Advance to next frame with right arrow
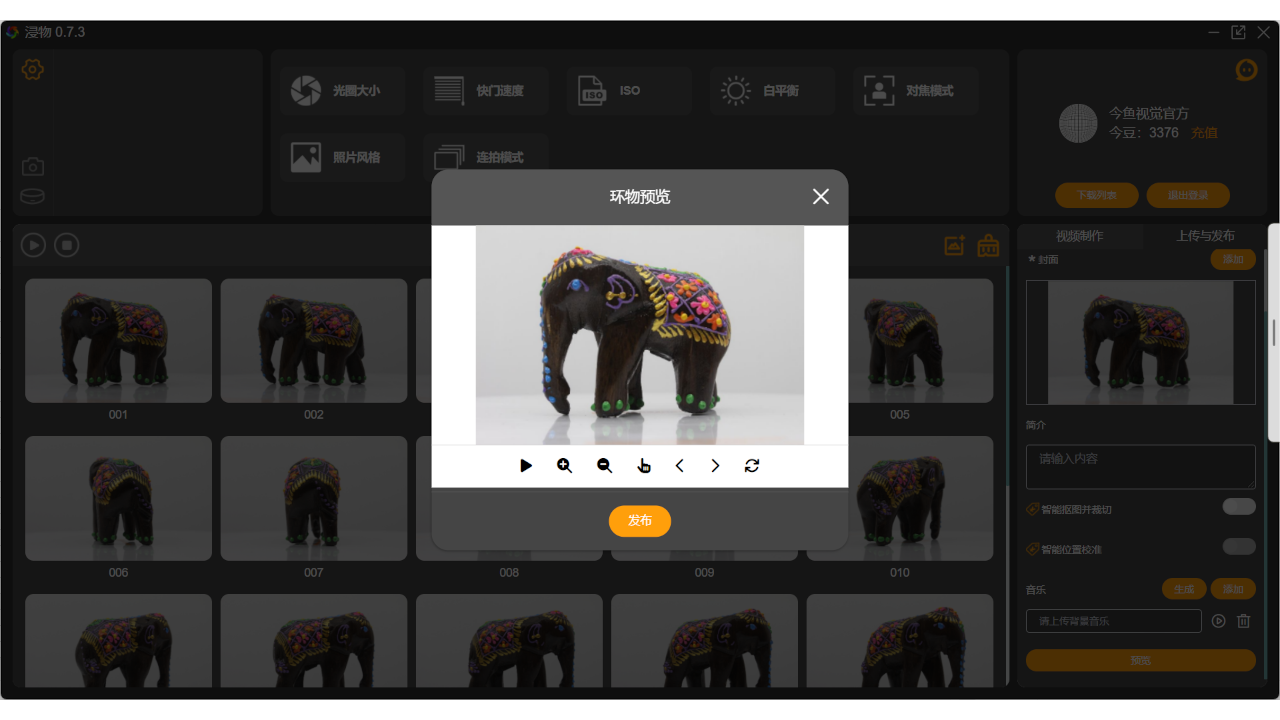Viewport: 1280px width, 720px height. [x=715, y=466]
